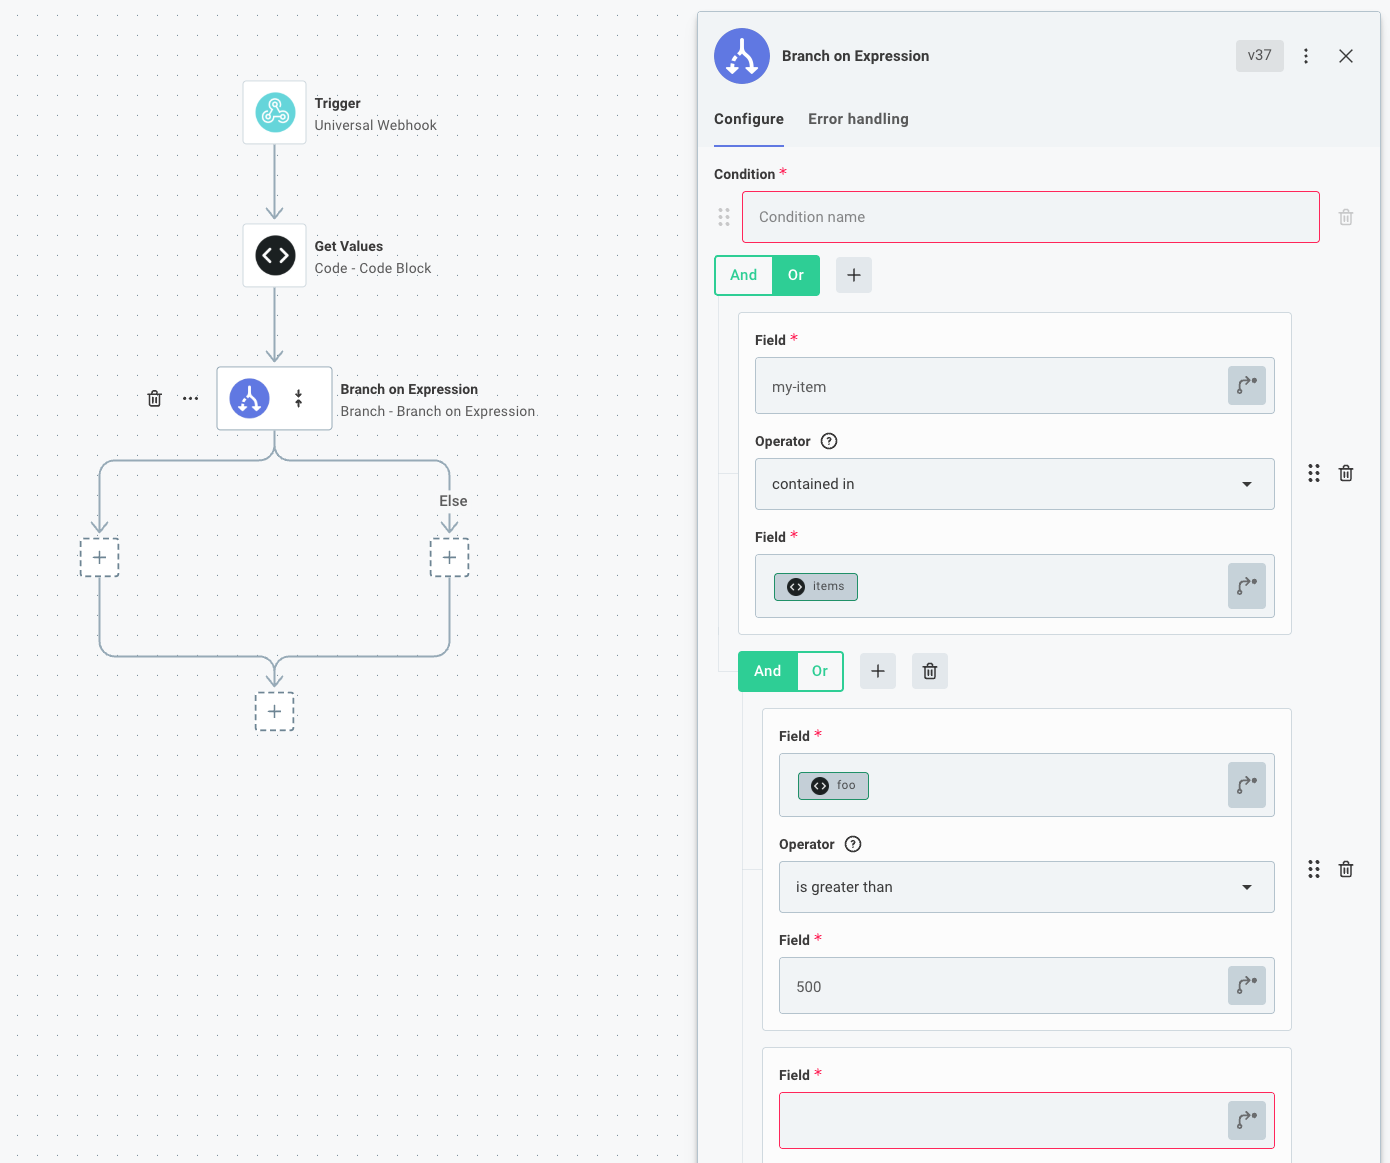Add condition with top-level plus button
Image resolution: width=1390 pixels, height=1163 pixels.
[x=853, y=275]
